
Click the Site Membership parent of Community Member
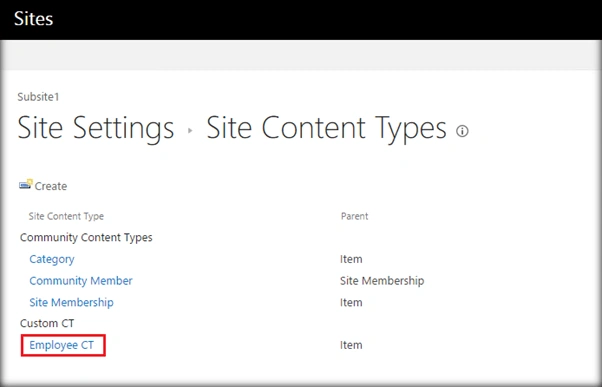point(382,281)
